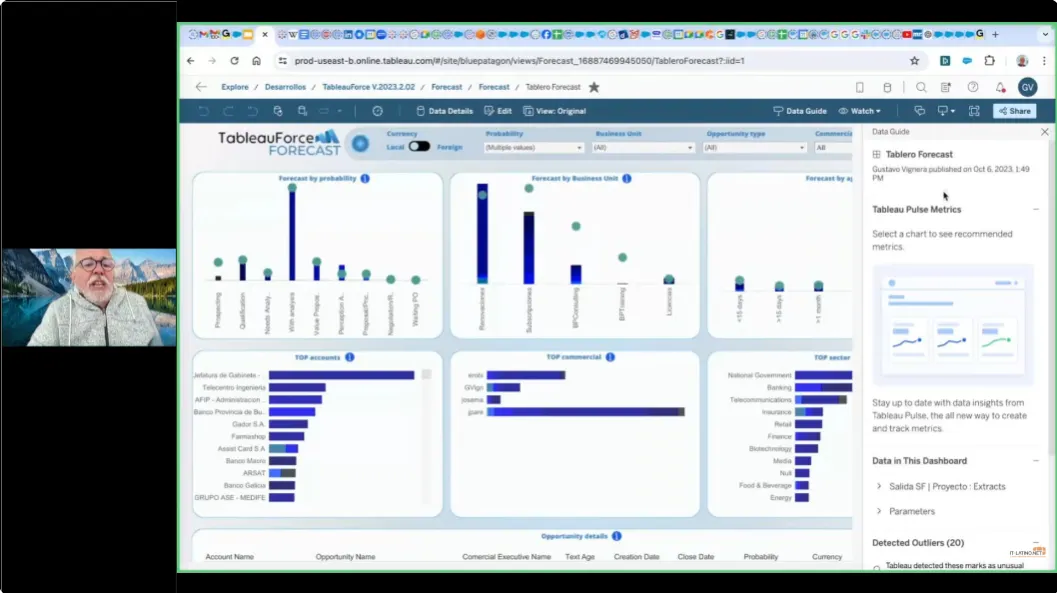Click the device preview phone icon
Viewport: 1057px width, 593px height.
pyautogui.click(x=859, y=88)
